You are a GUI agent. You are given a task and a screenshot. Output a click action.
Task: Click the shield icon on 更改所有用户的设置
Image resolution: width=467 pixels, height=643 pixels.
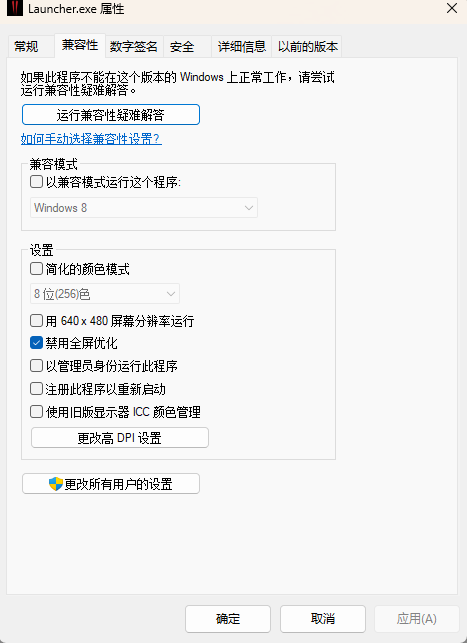tap(56, 484)
